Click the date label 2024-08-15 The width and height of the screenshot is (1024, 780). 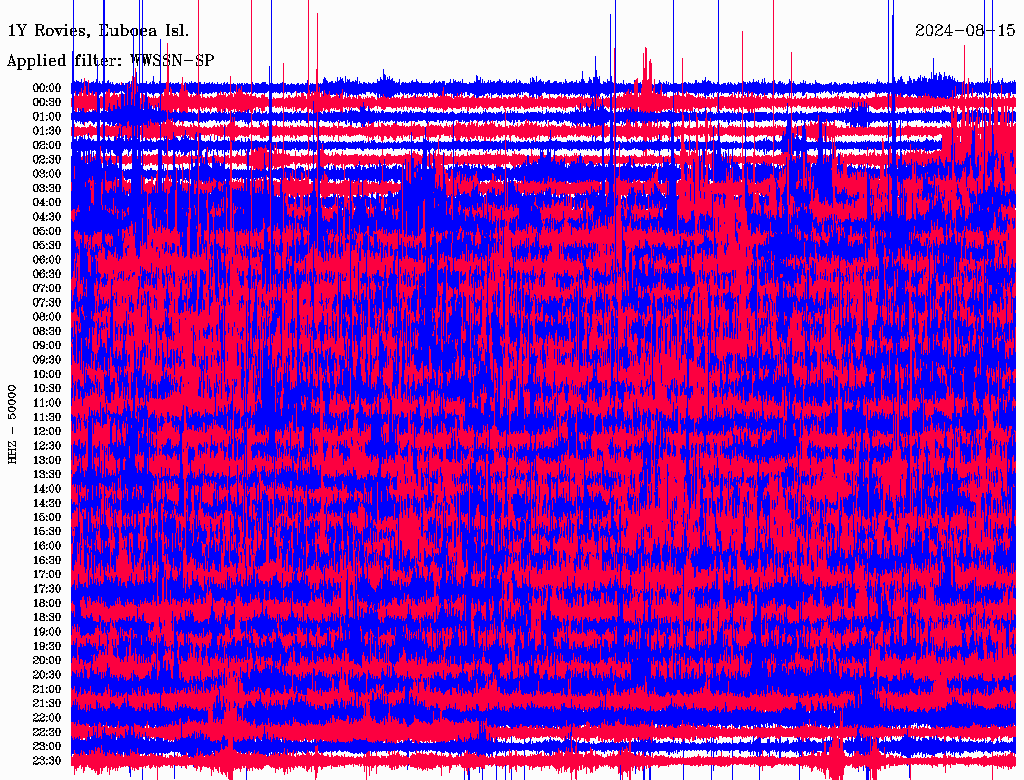click(965, 31)
